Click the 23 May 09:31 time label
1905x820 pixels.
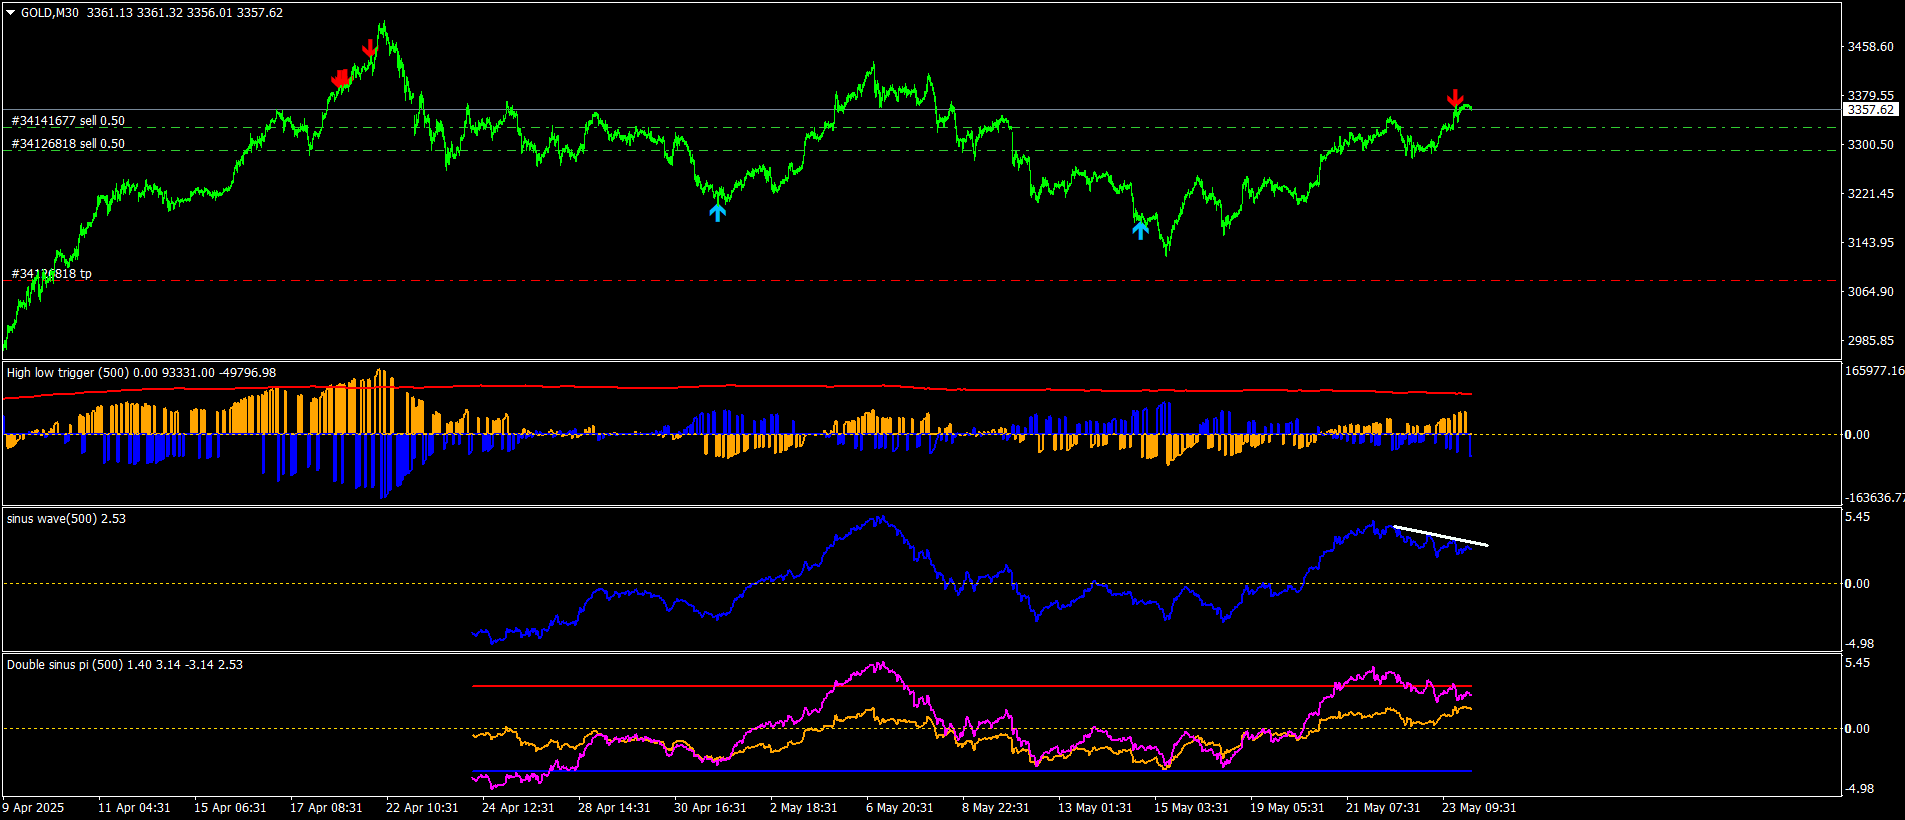(x=1479, y=808)
